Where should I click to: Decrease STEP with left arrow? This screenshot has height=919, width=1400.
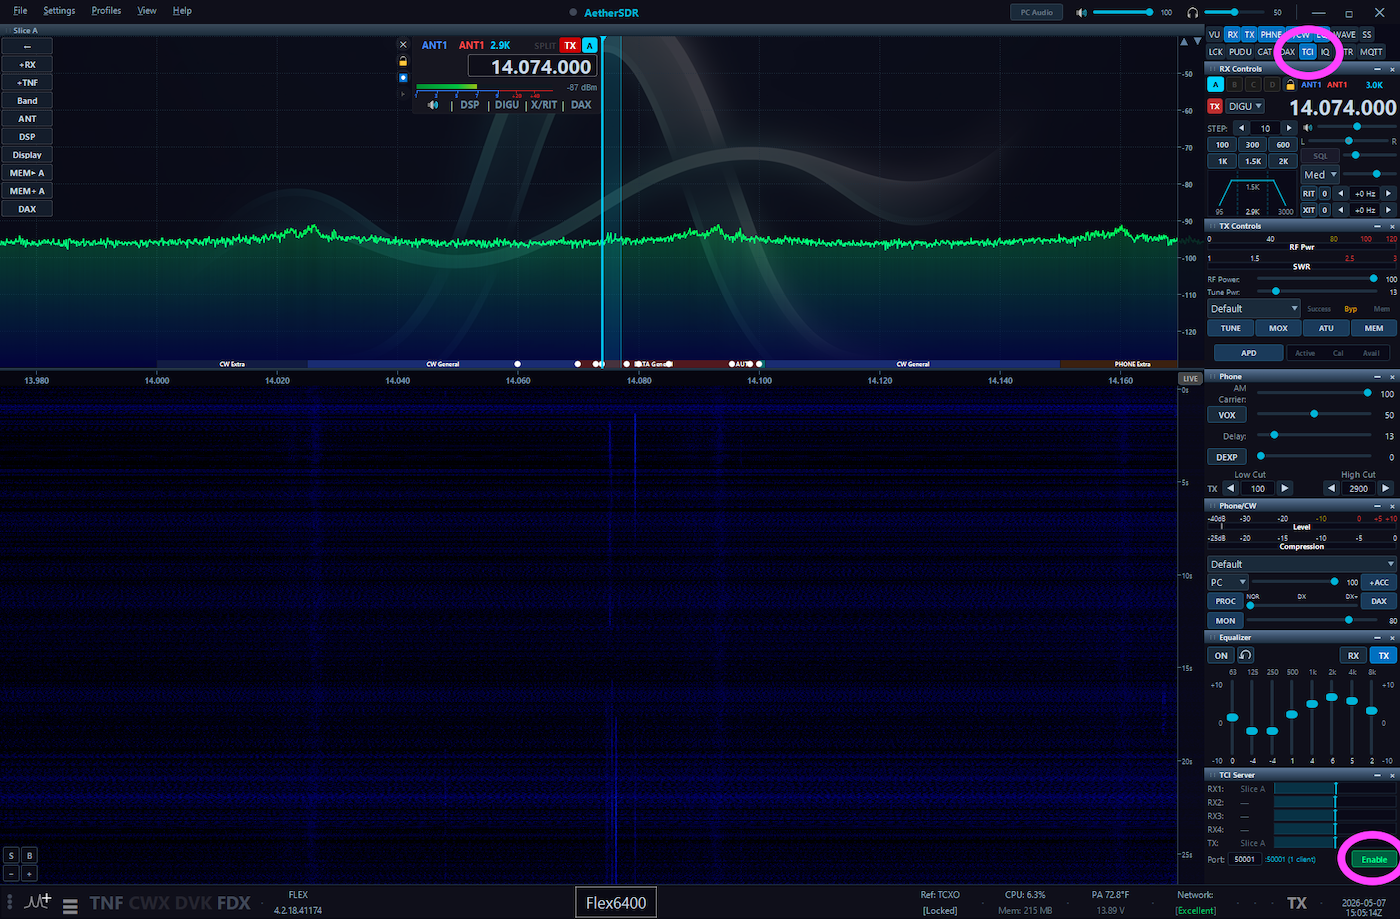tap(1242, 128)
